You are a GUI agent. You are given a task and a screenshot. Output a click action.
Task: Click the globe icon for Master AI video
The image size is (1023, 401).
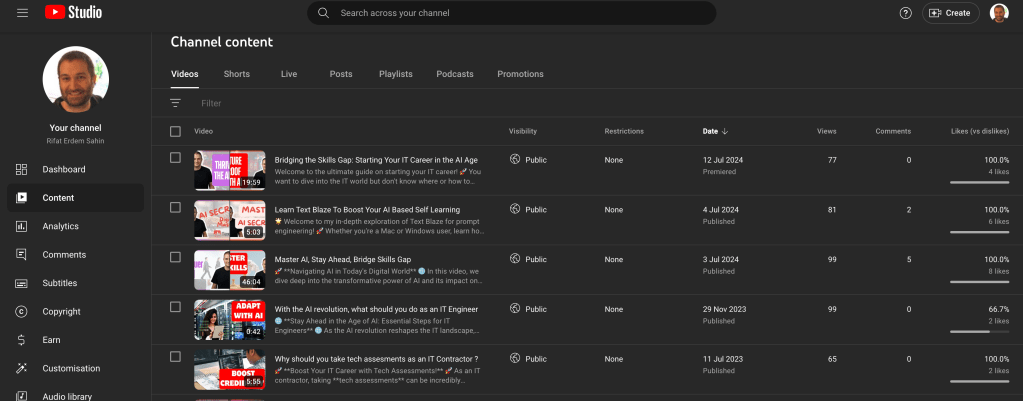[515, 259]
